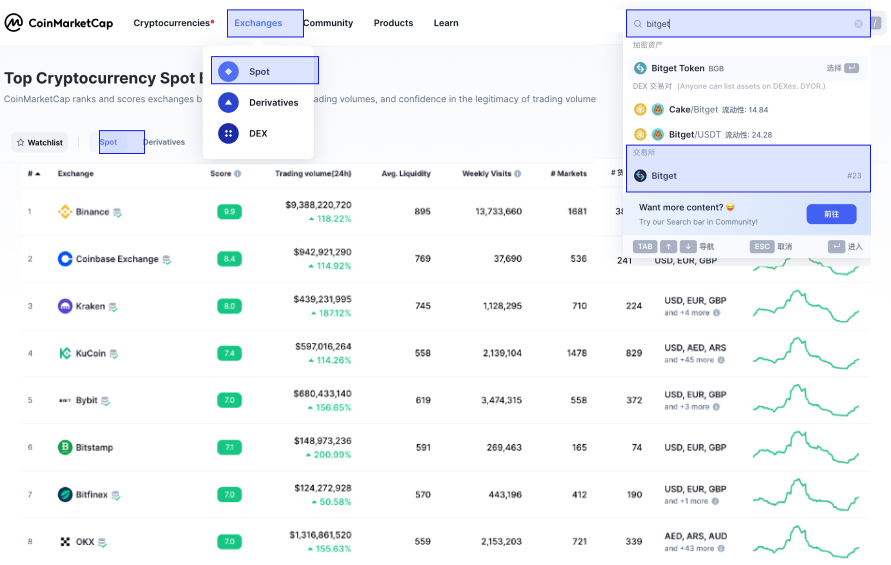Click Coinbase Exchange's 8.4 score badge
Viewport: 891px width, 565px height.
(230, 259)
